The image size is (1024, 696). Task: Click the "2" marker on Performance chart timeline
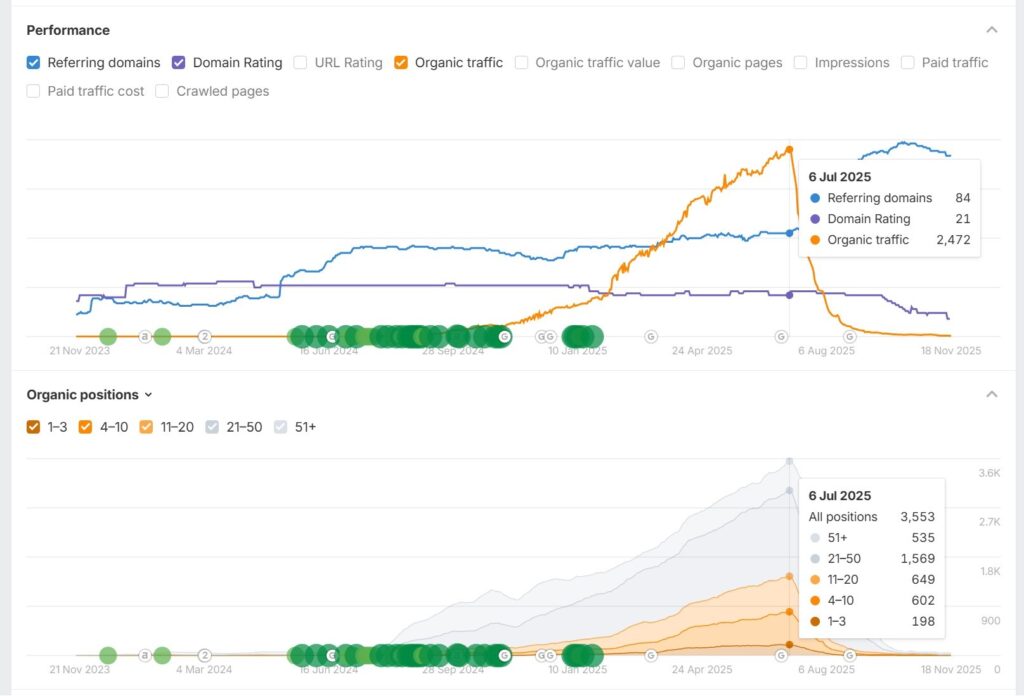tap(205, 337)
